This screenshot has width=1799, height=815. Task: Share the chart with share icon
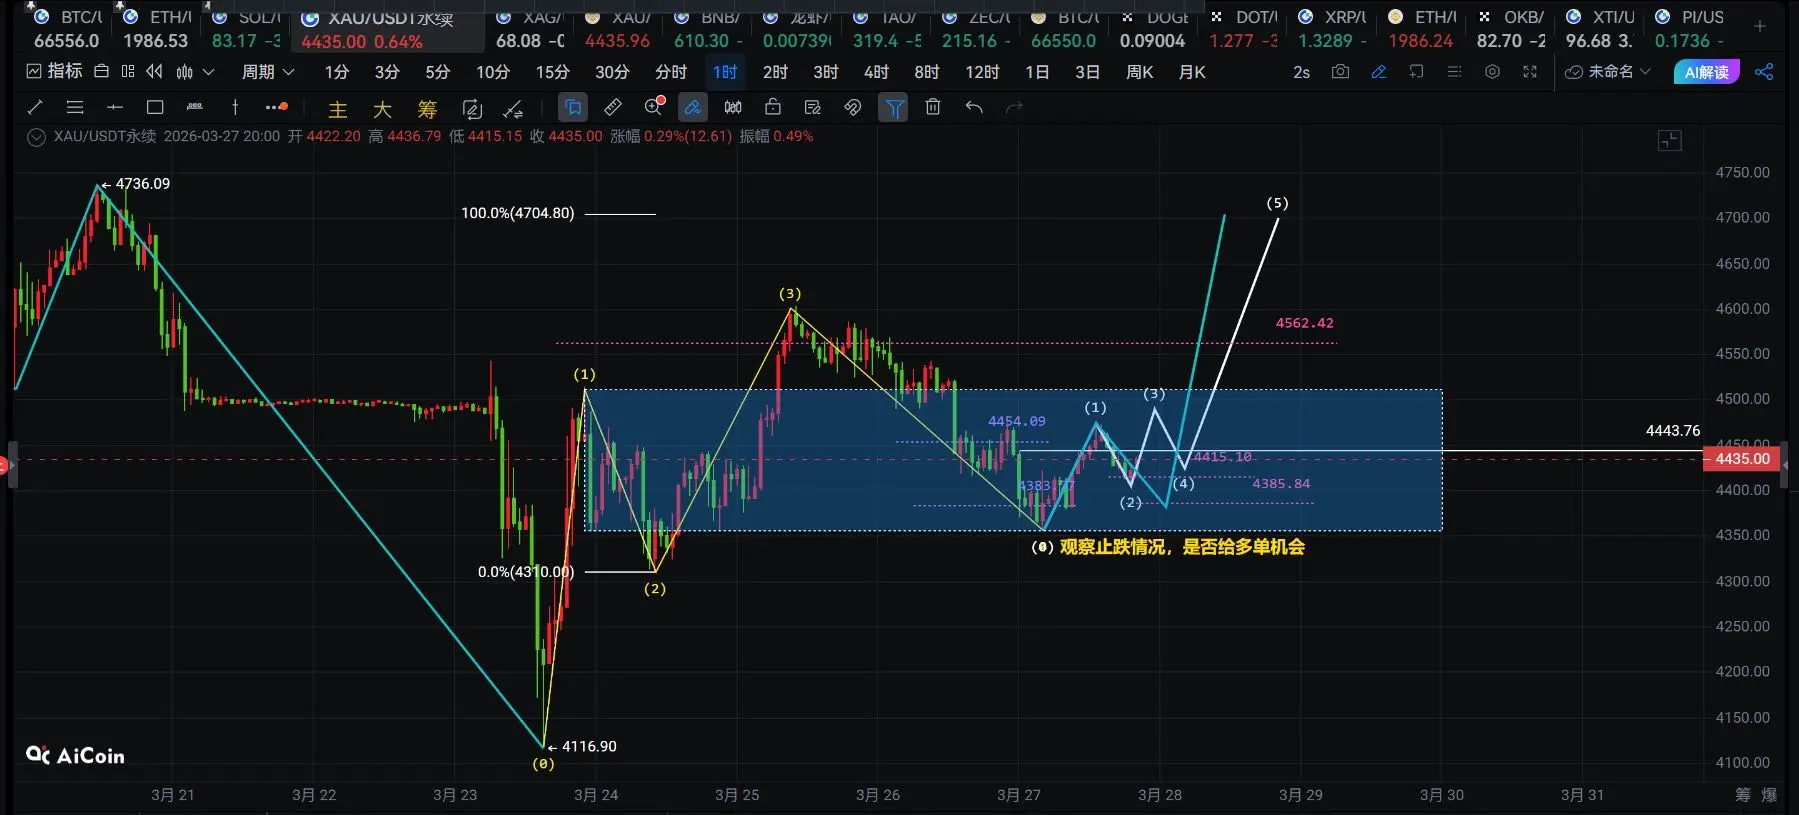pos(1764,72)
